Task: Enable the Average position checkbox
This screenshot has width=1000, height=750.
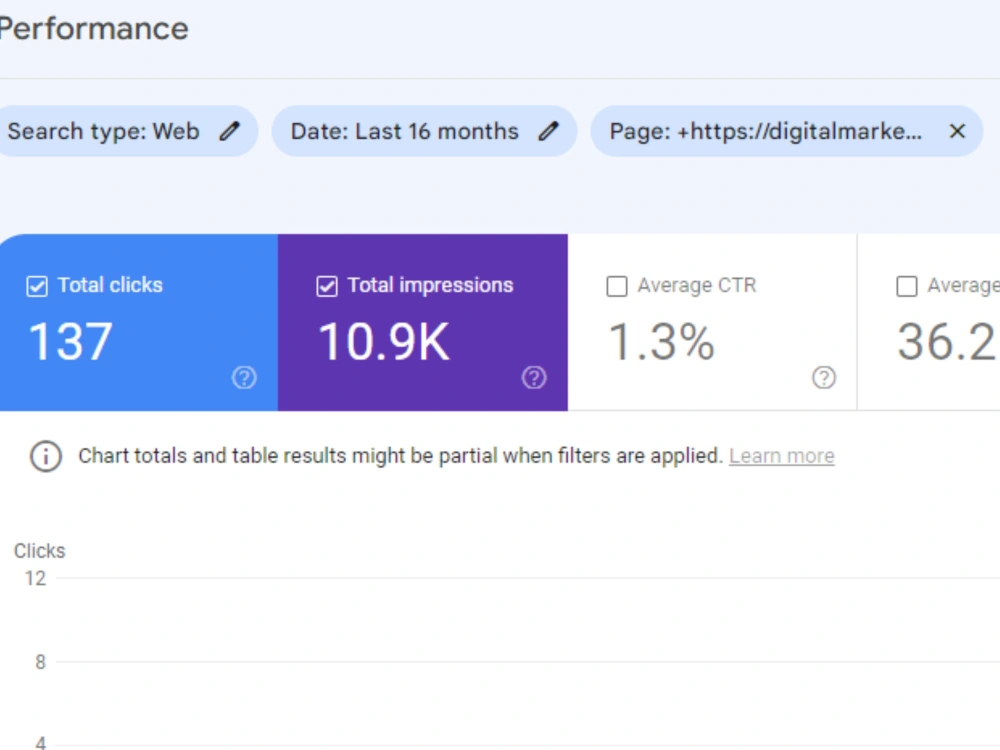Action: pos(907,286)
